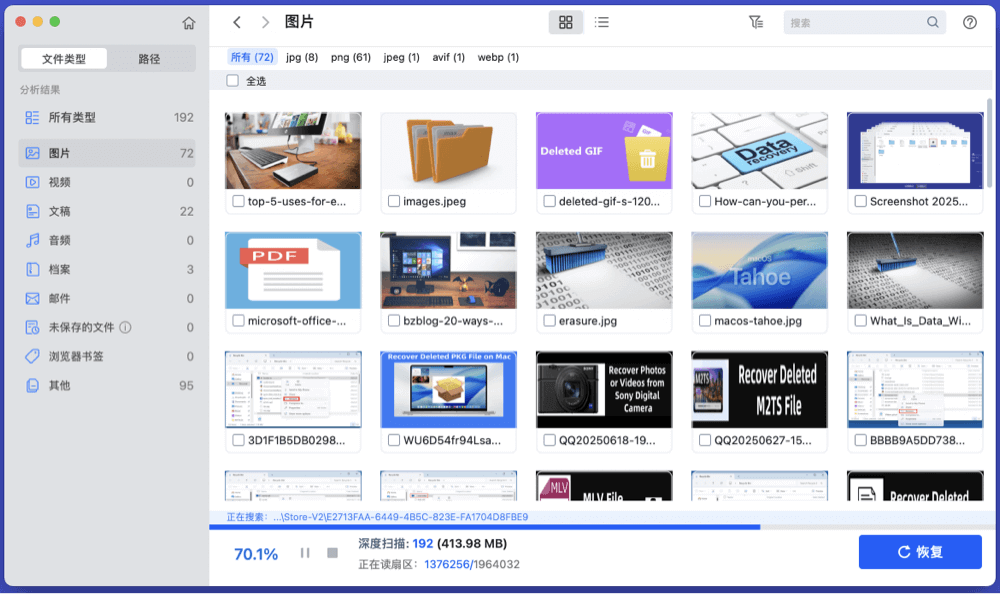1000x594 pixels.
Task: Tick the images.jpeg checkbox
Action: (x=394, y=202)
